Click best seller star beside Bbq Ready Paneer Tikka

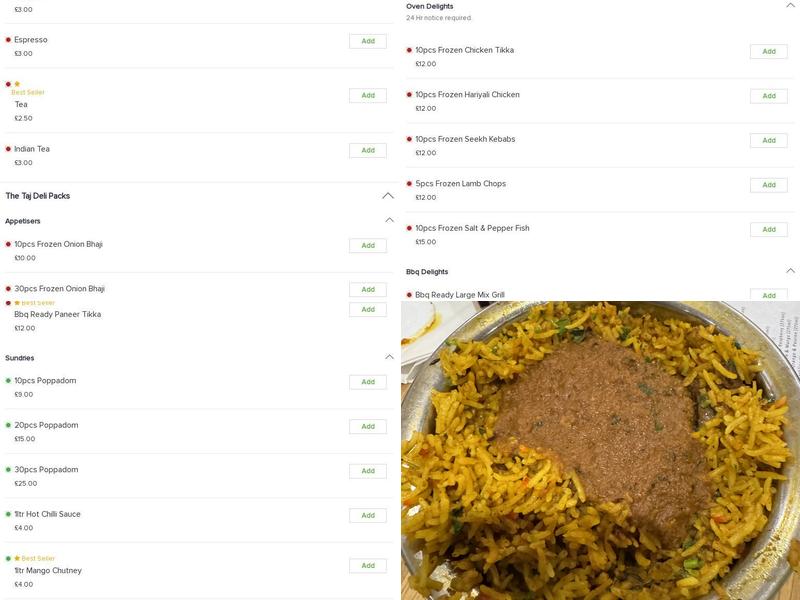(x=18, y=300)
